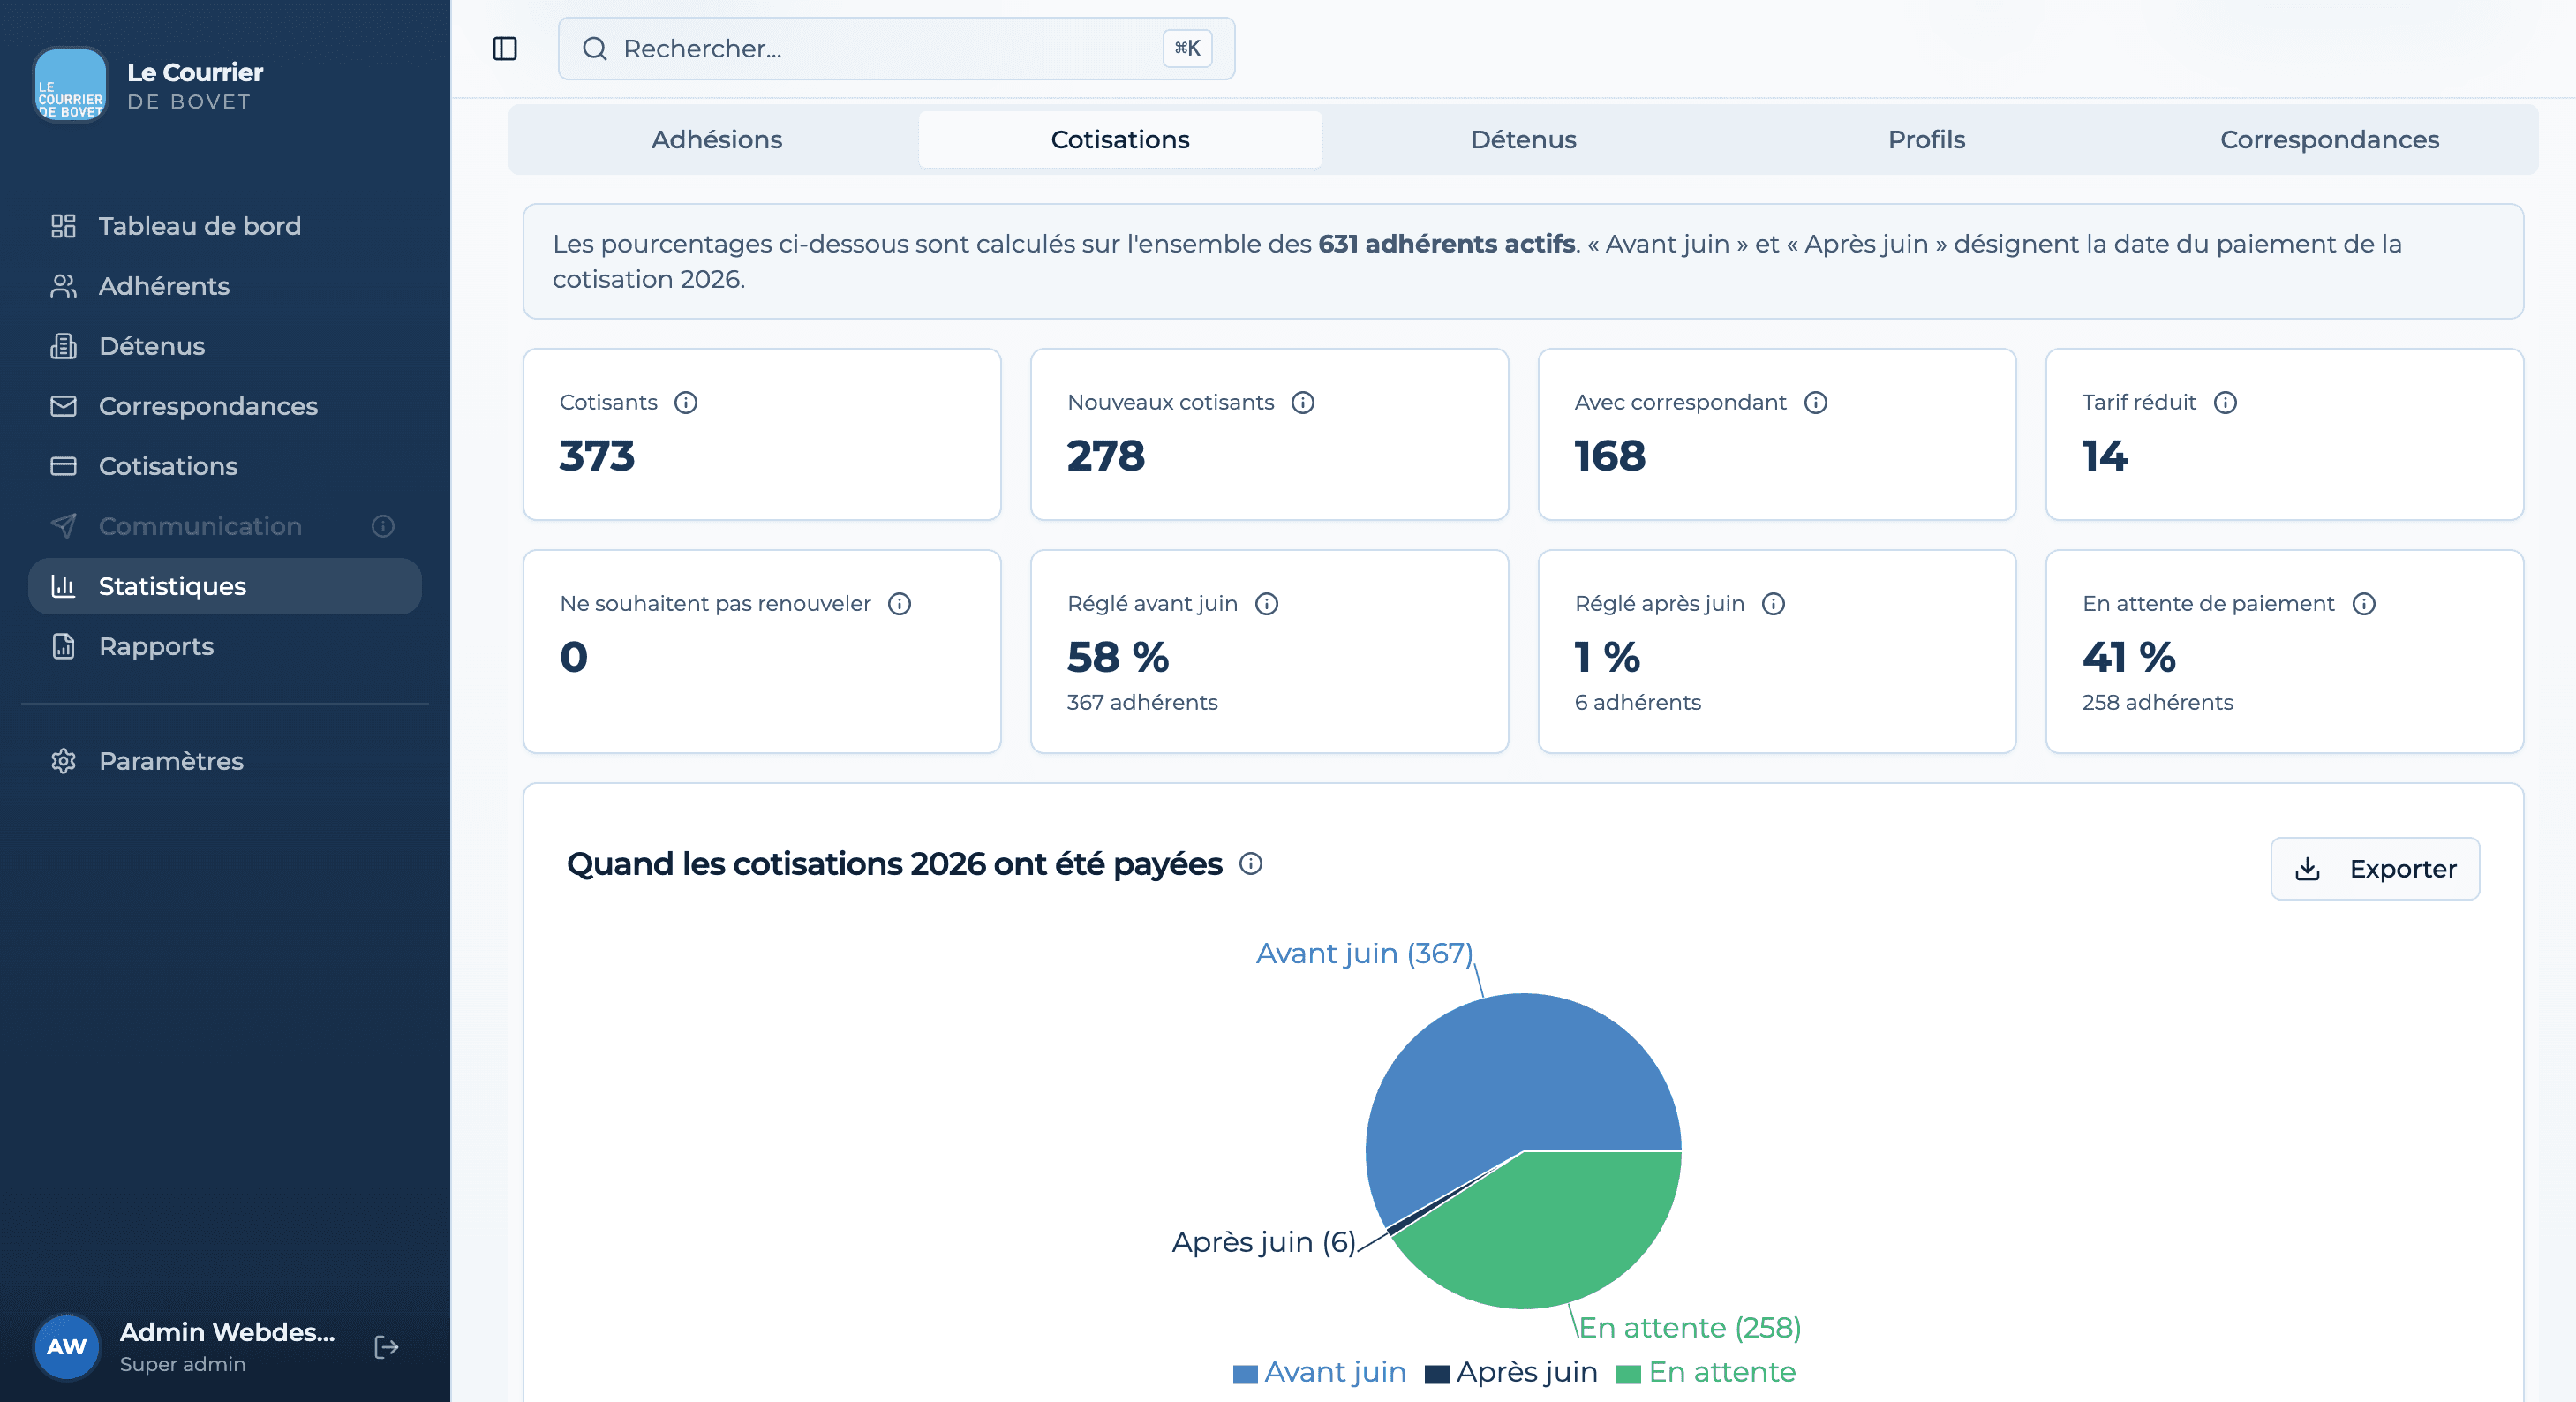Image resolution: width=2576 pixels, height=1402 pixels.
Task: Show info for En attente de paiement
Action: coord(2364,604)
